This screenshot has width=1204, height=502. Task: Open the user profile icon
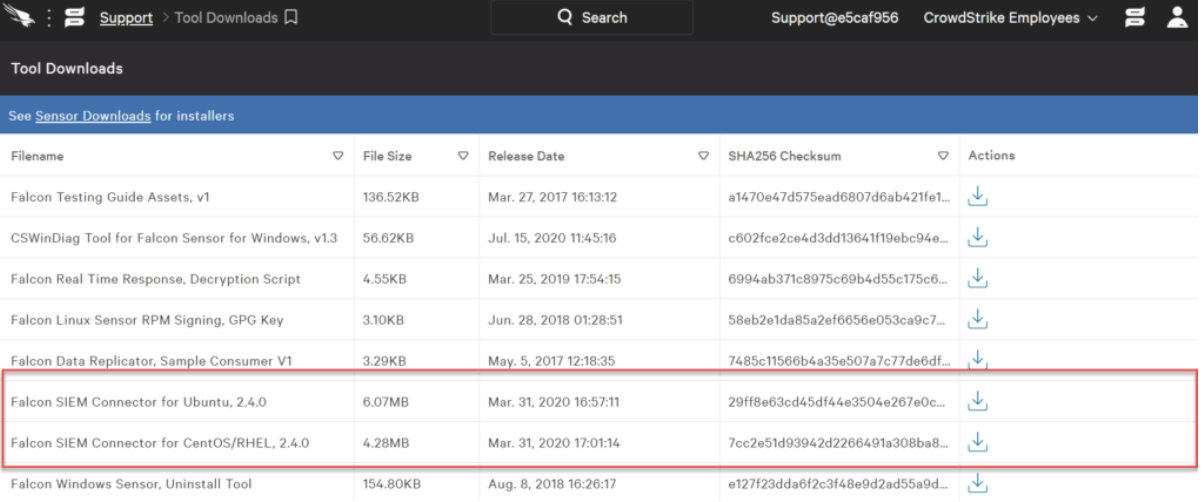pyautogui.click(x=1177, y=17)
